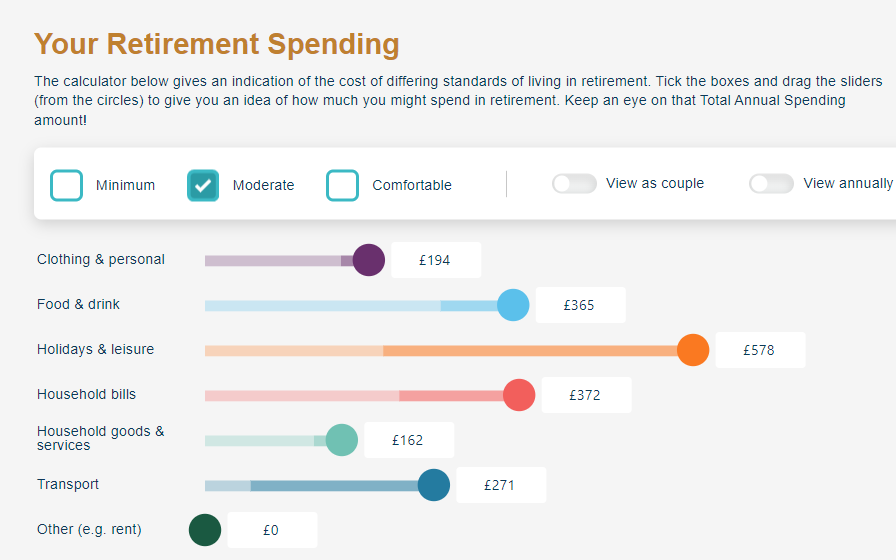This screenshot has height=560, width=896.
Task: Click the blue Food & drink slider handle
Action: 513,305
